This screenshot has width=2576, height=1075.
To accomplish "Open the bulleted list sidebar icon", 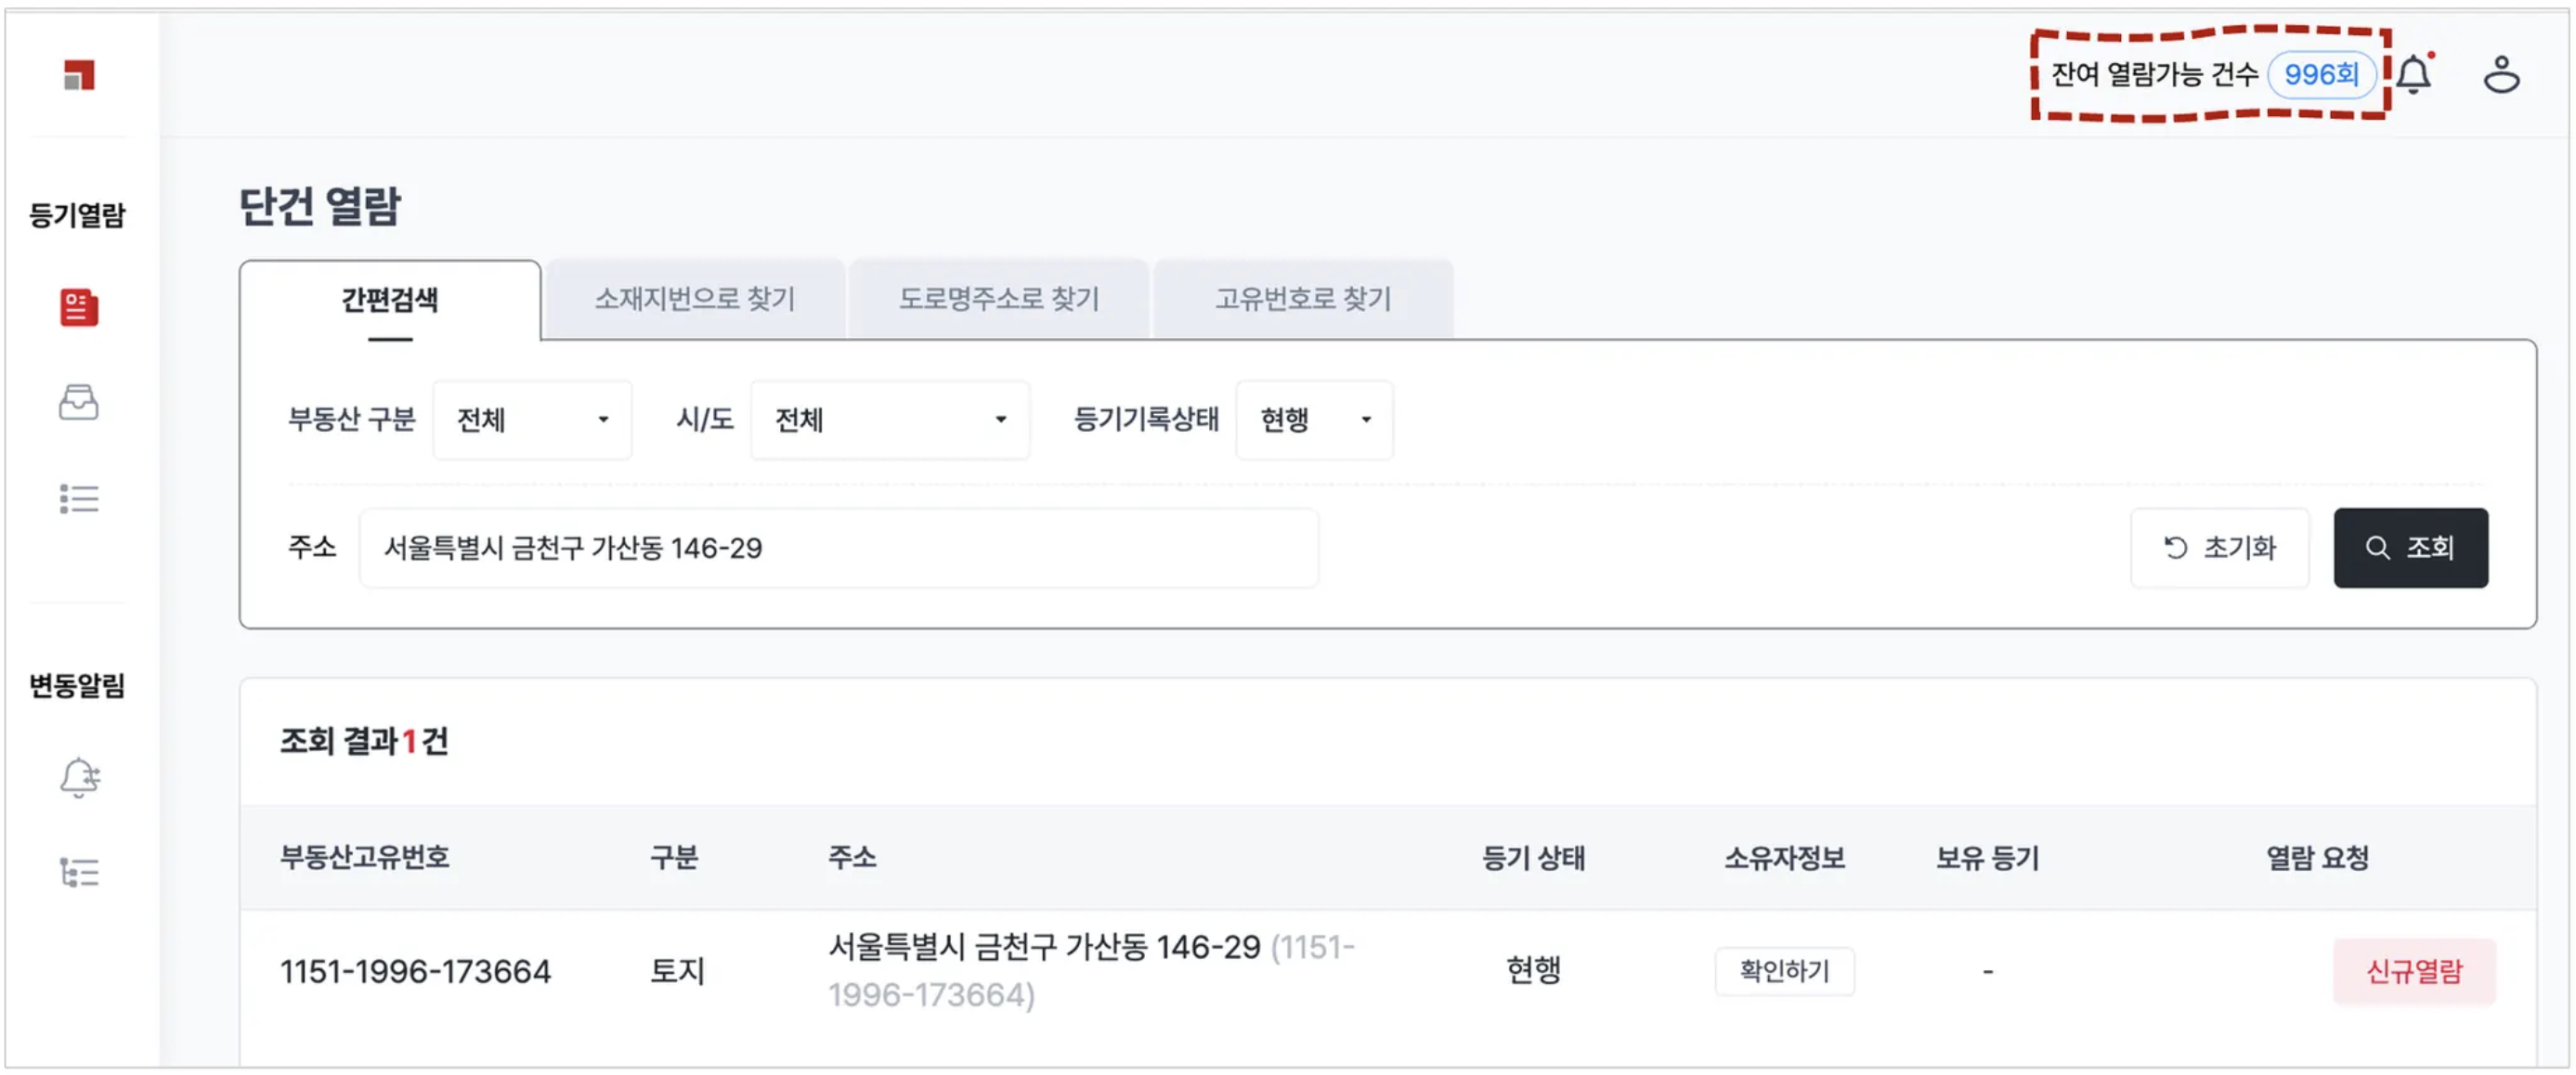I will (x=79, y=498).
